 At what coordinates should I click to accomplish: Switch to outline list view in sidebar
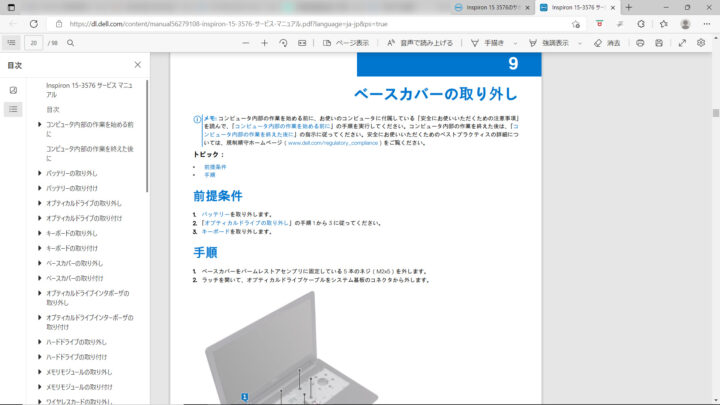pyautogui.click(x=13, y=109)
